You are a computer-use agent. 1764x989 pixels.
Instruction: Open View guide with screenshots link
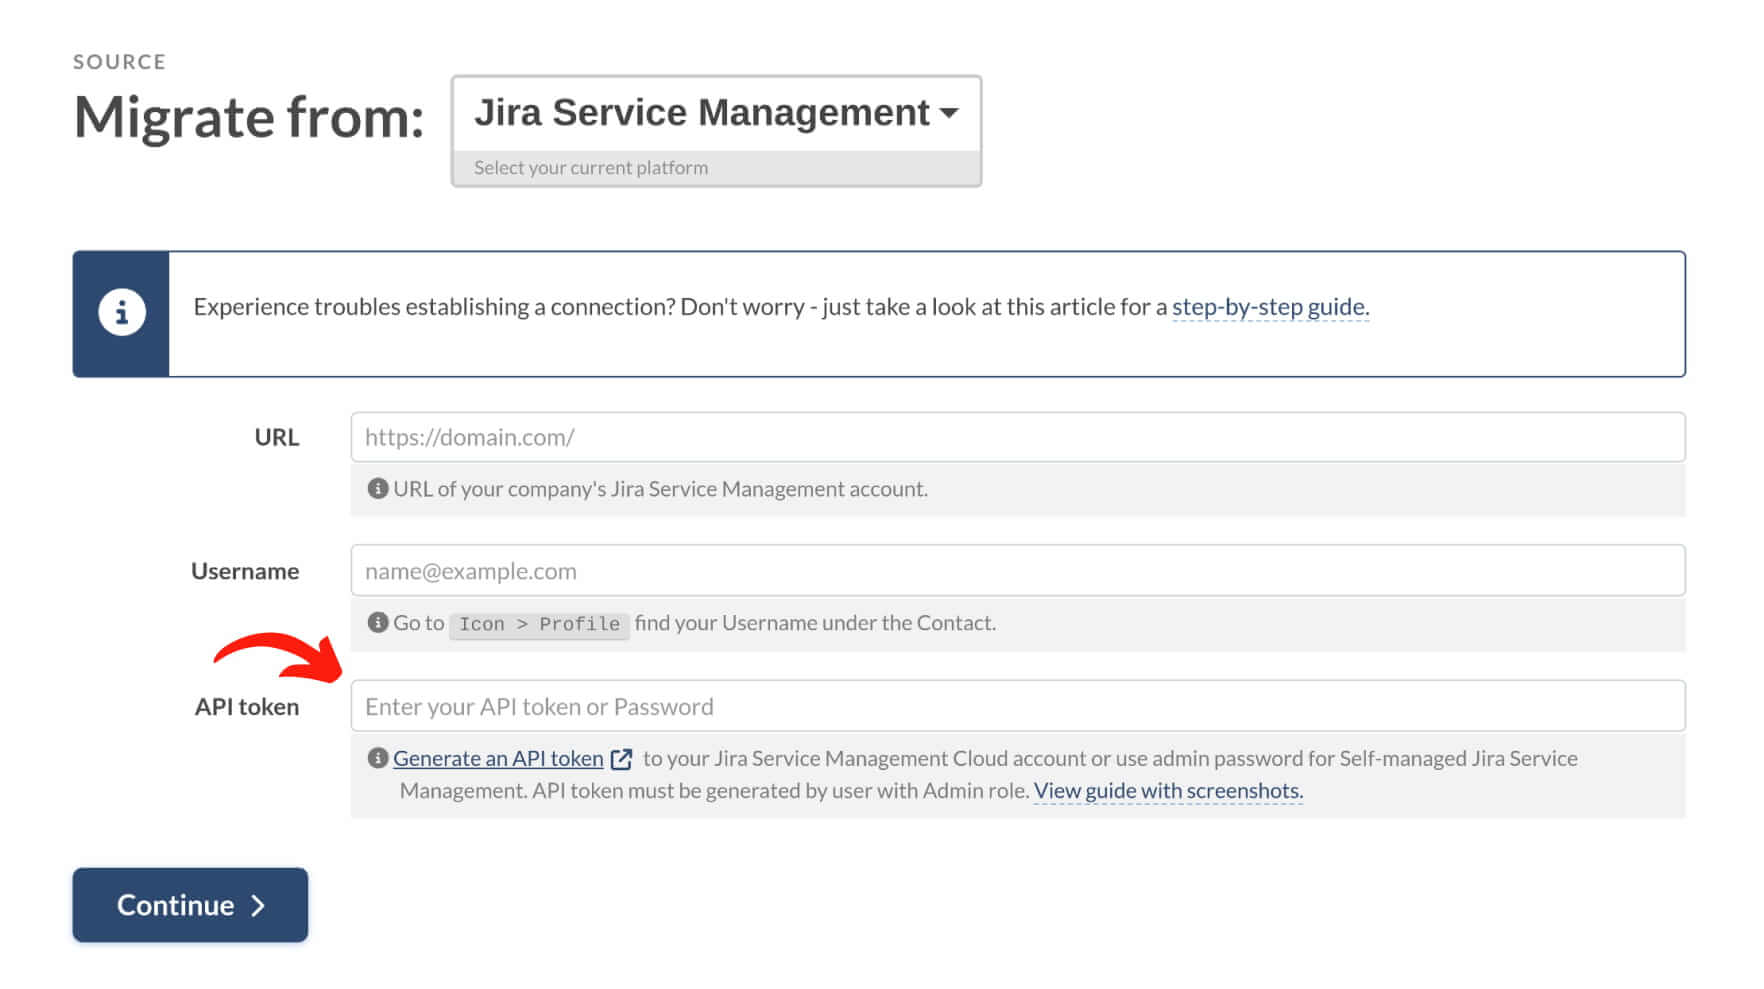(1168, 791)
